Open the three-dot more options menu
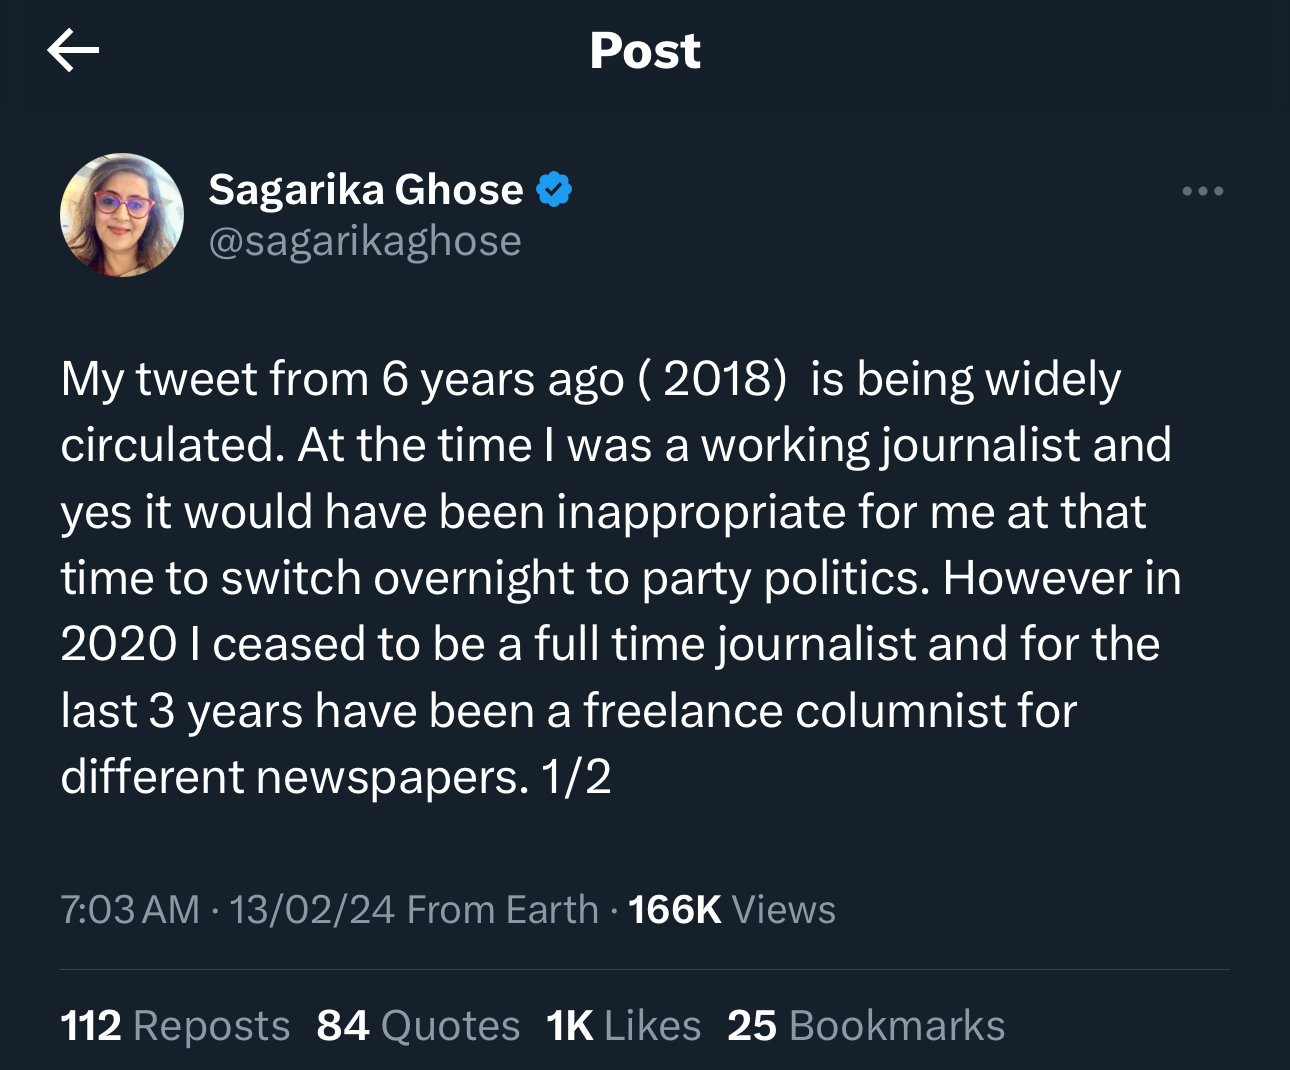The width and height of the screenshot is (1290, 1070). [x=1202, y=191]
